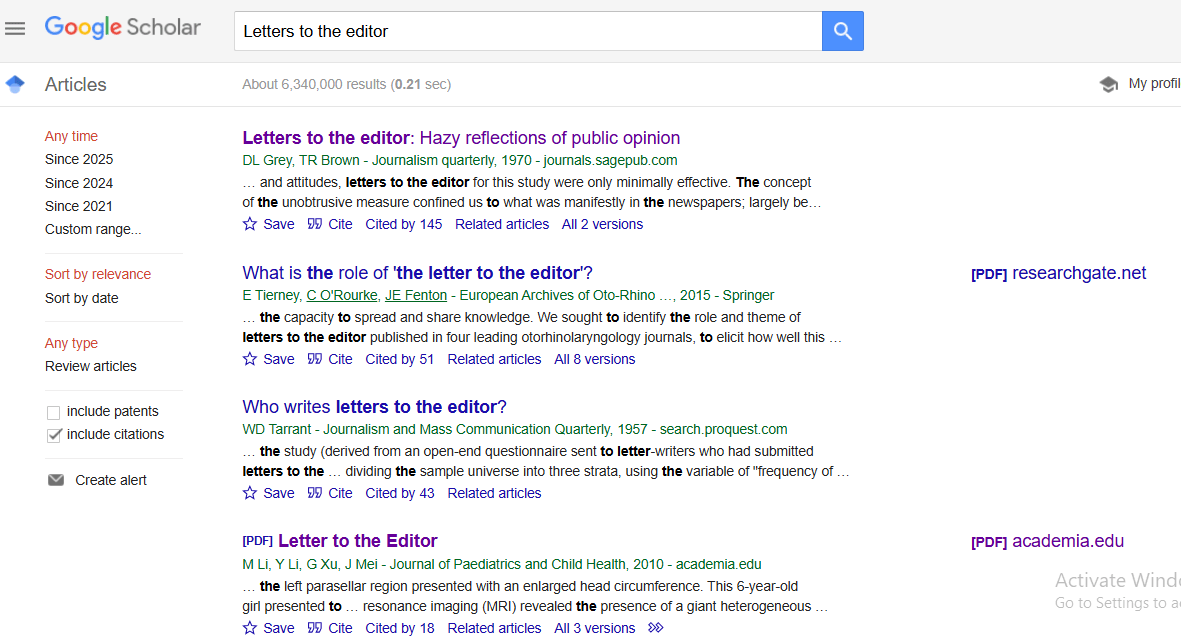Open What is the role of letter article
The width and height of the screenshot is (1181, 640).
417,273
